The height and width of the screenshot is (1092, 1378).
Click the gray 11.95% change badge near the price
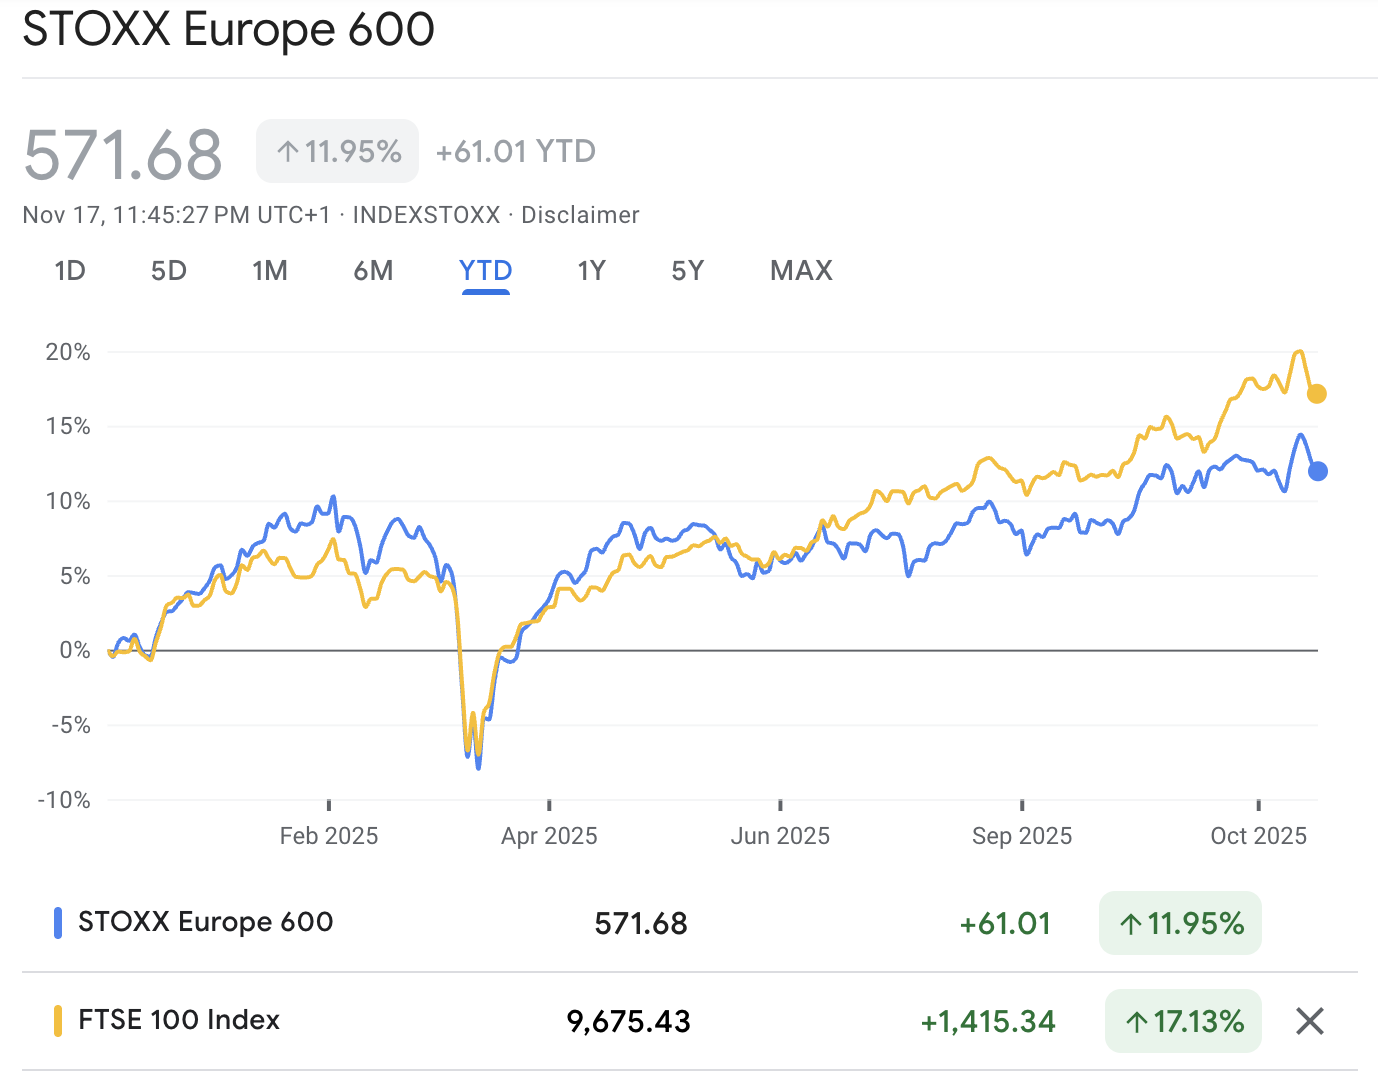(x=337, y=150)
